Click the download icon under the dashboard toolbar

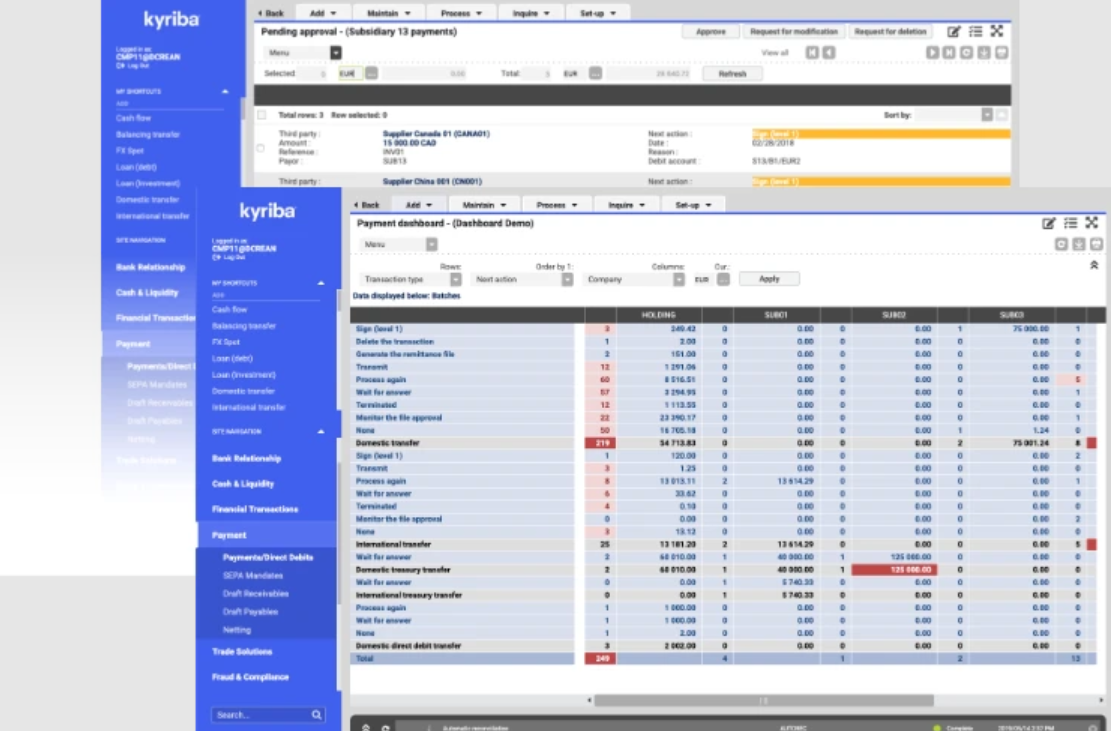point(1079,245)
